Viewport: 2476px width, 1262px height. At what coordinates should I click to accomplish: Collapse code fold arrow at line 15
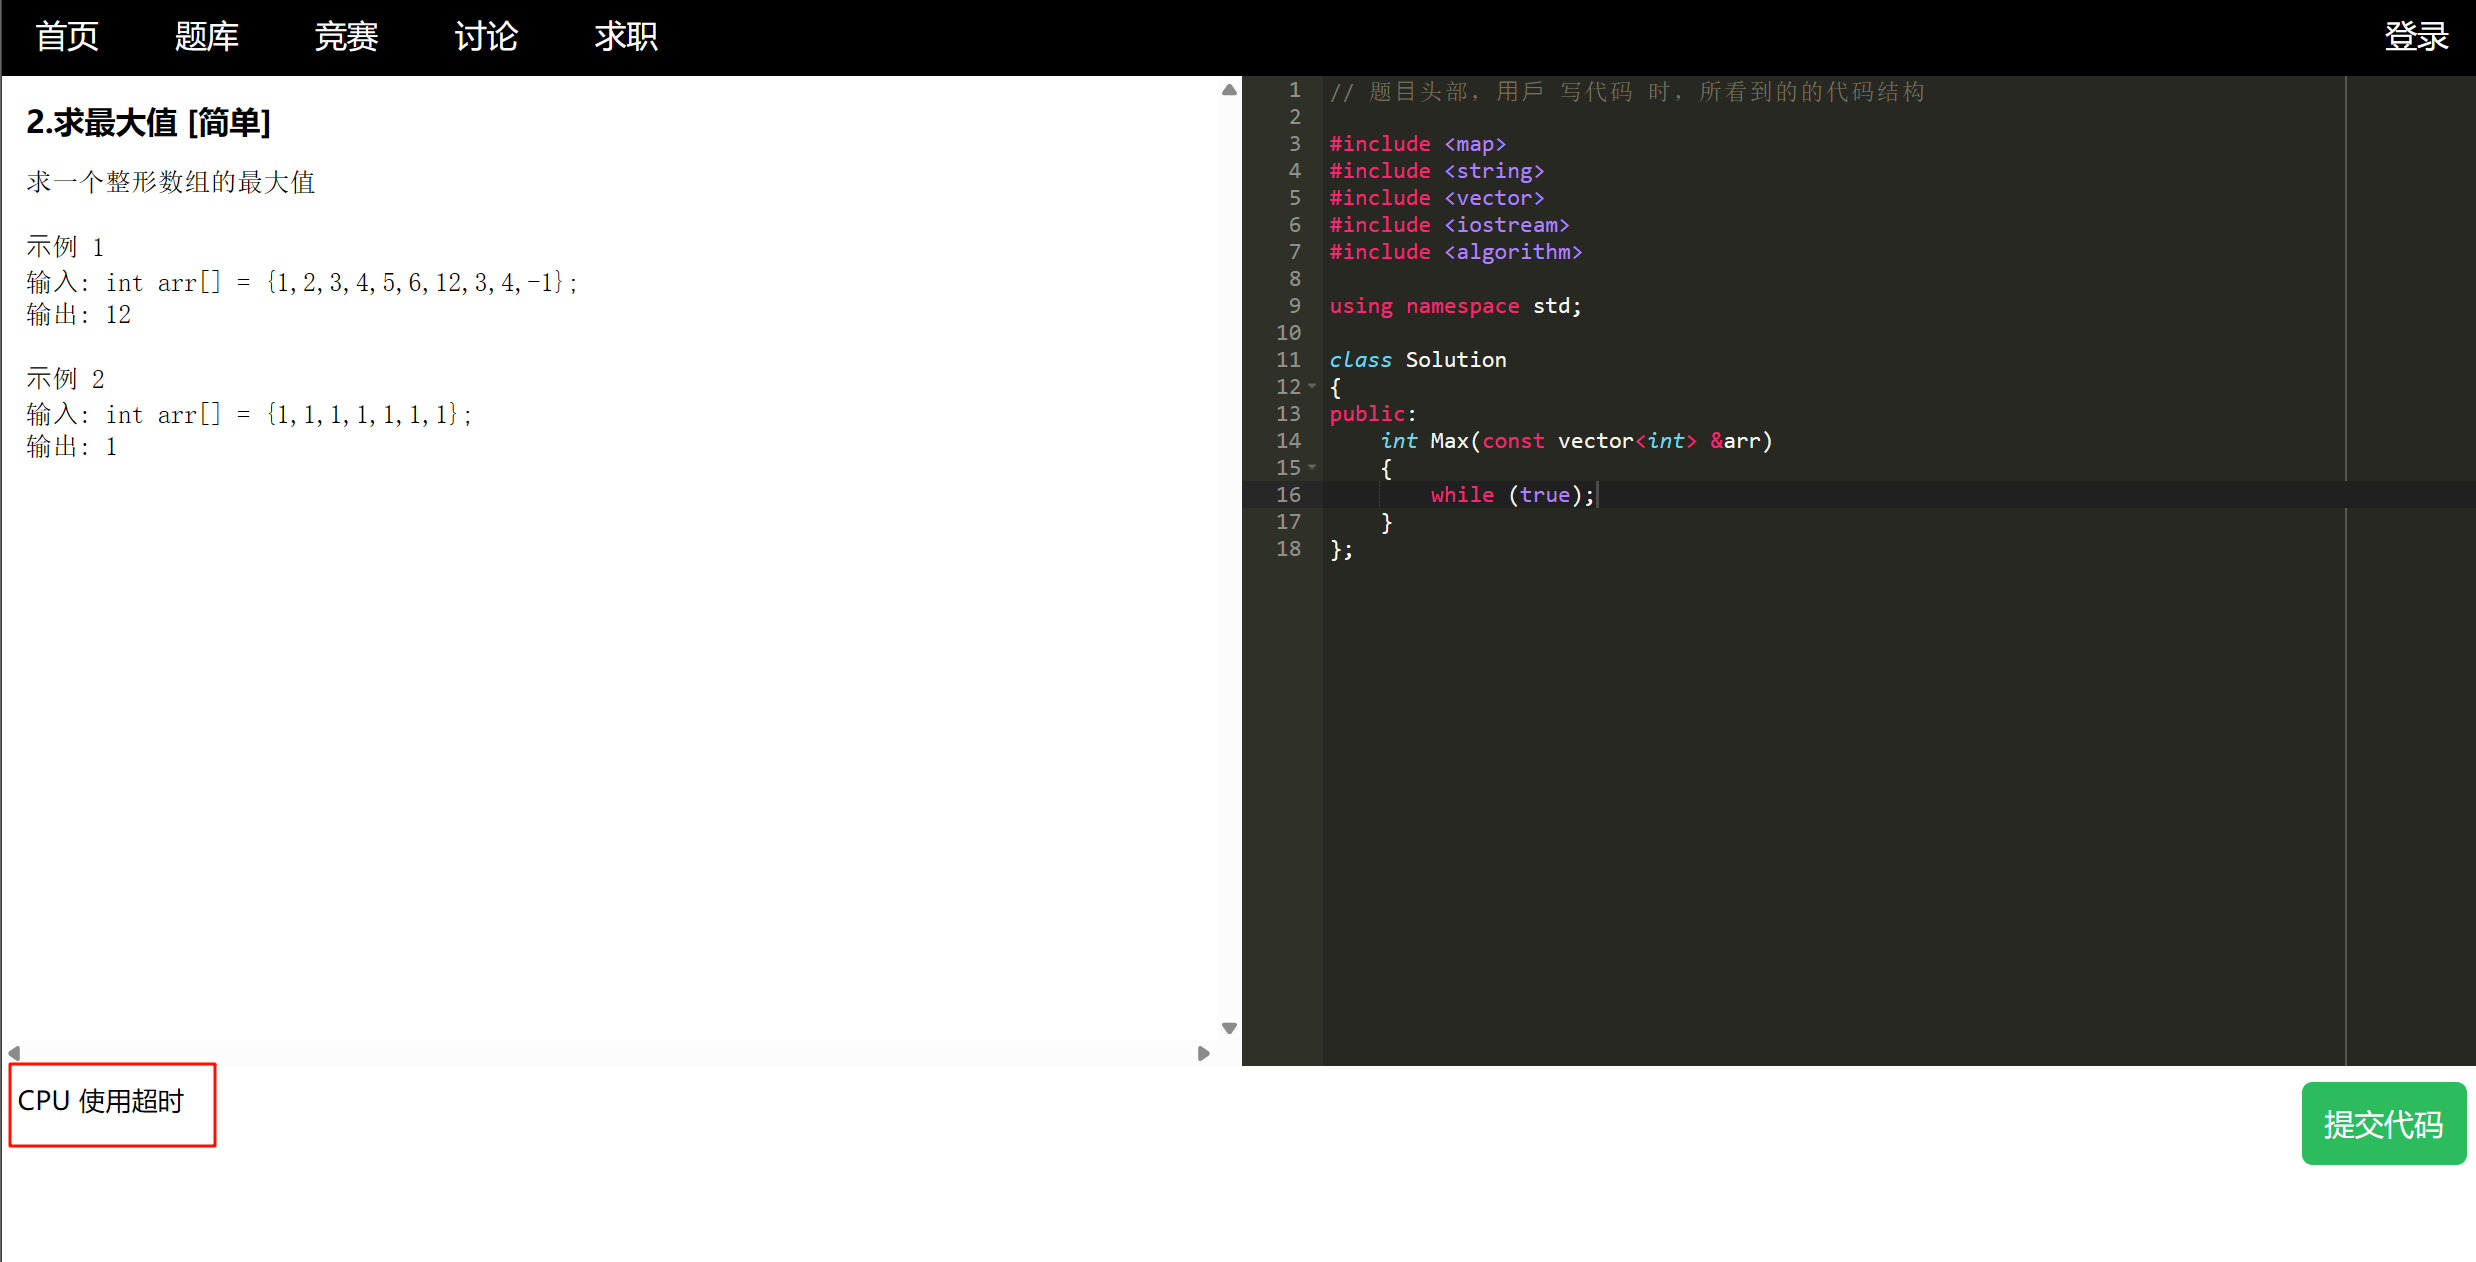click(1312, 467)
